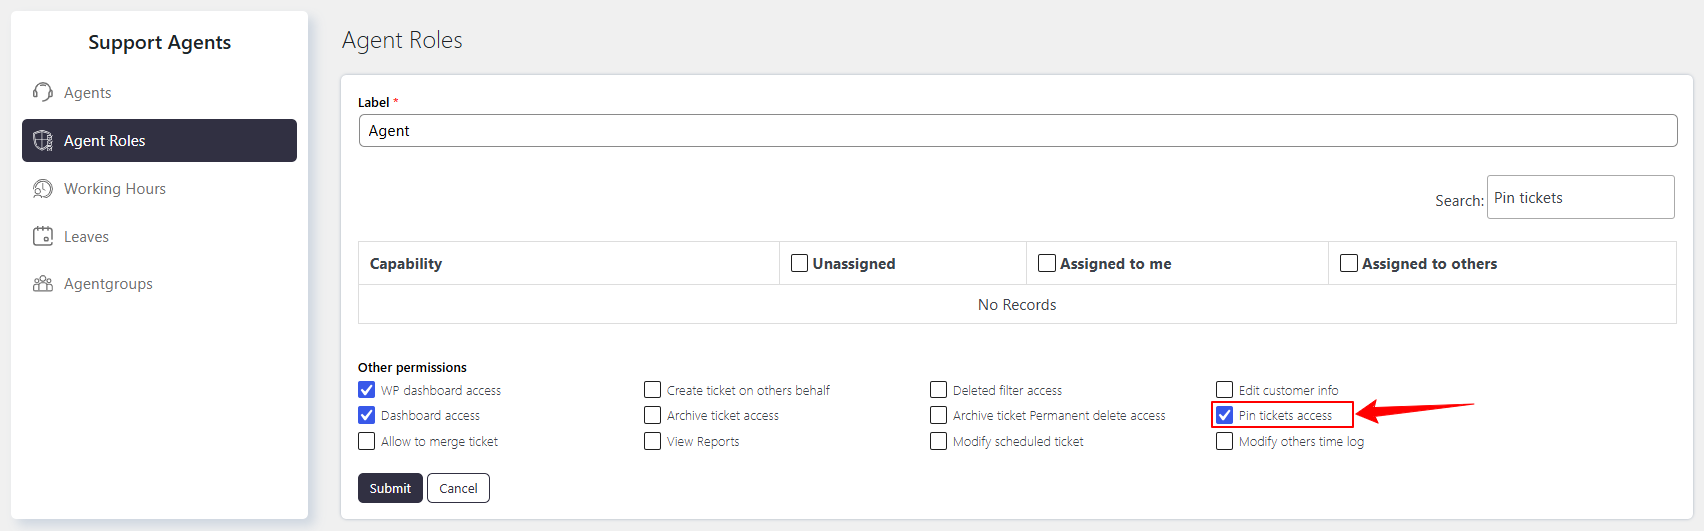
Task: Check the Assigned to others checkbox
Action: pos(1349,263)
